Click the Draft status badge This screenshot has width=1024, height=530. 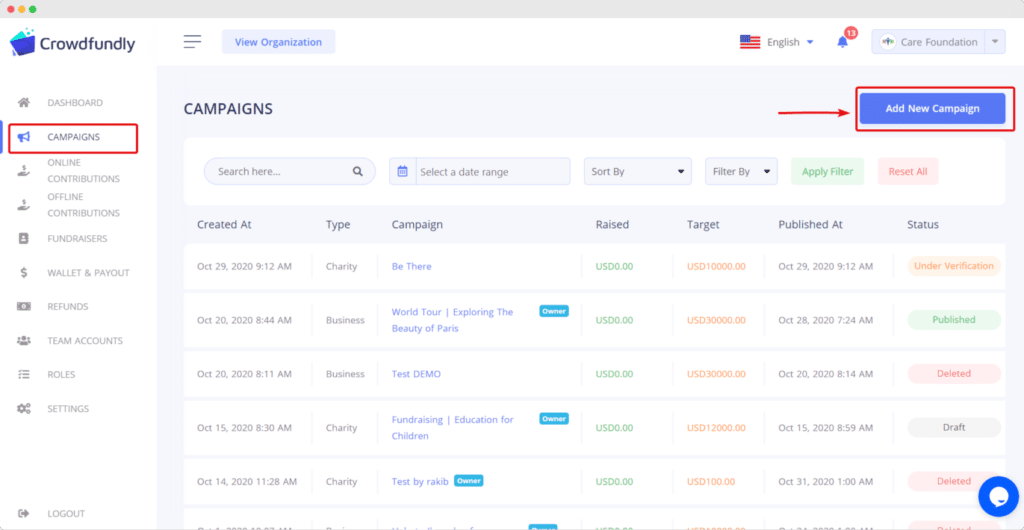coord(953,428)
